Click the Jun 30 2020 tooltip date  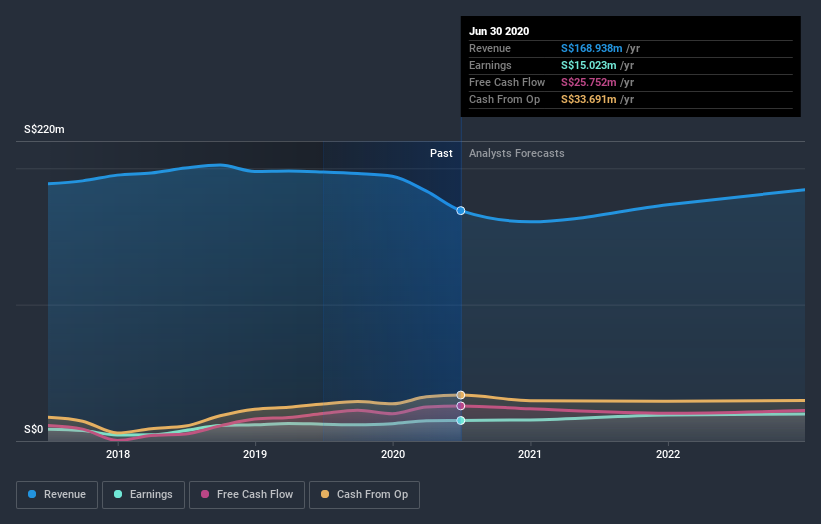point(499,31)
